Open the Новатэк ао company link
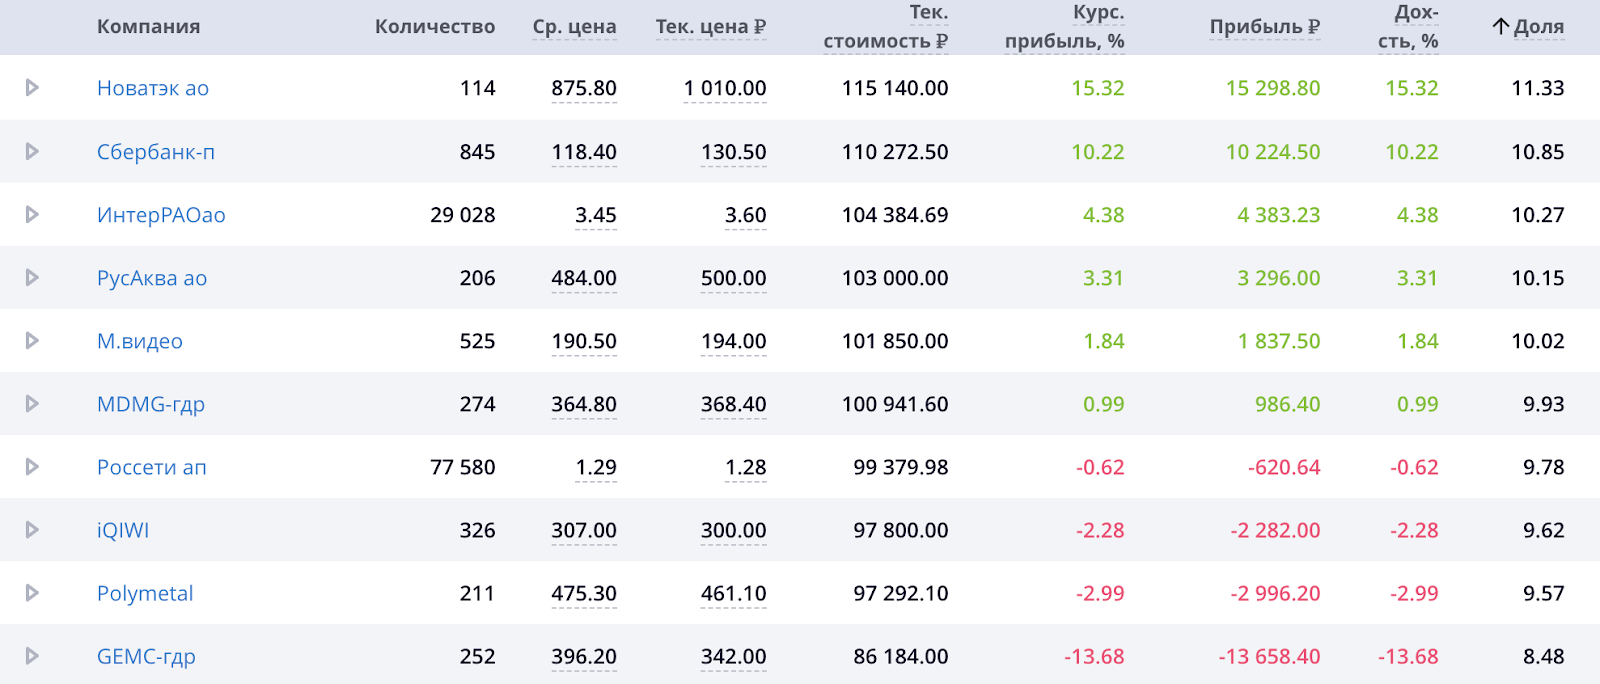 click(x=153, y=88)
